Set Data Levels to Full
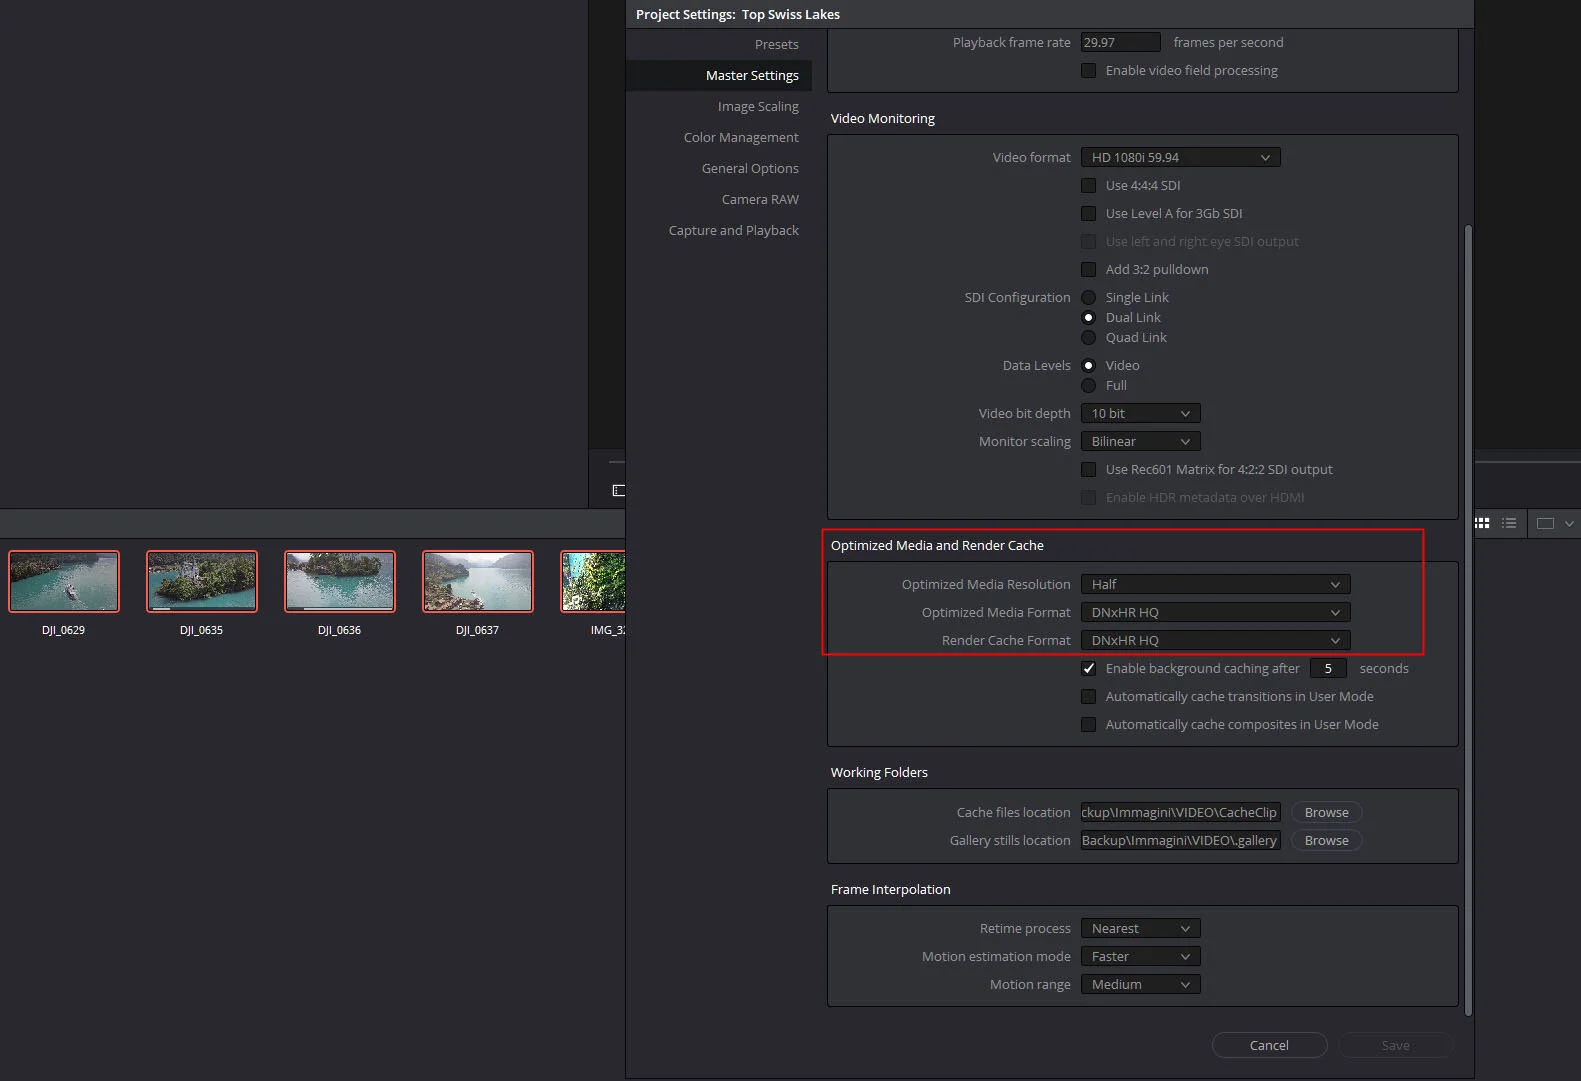 coord(1088,385)
